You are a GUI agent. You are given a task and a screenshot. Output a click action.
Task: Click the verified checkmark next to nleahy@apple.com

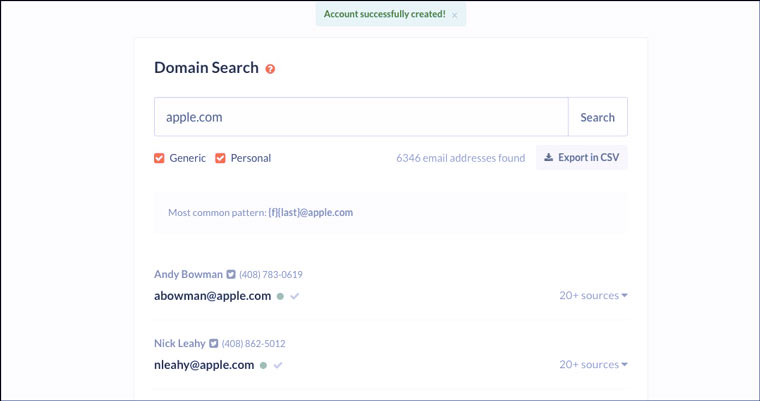pos(278,365)
